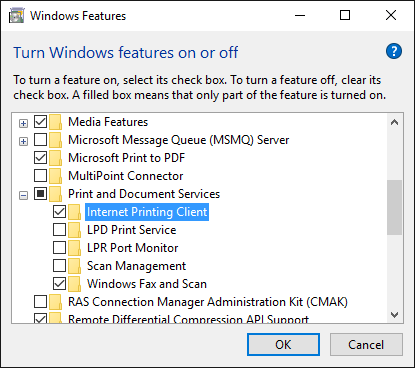Screen dimensions: 415x368
Task: Click the scrollbar down arrow
Action: click(x=395, y=315)
